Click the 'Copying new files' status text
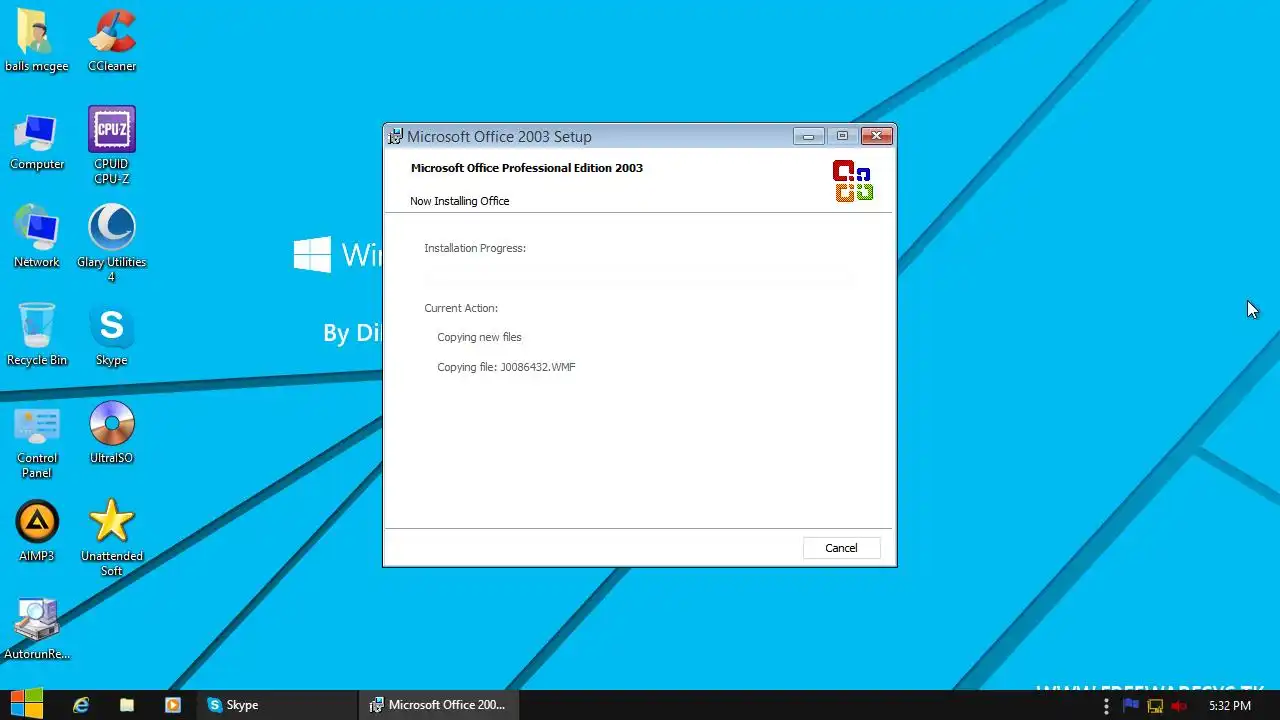 tap(479, 337)
